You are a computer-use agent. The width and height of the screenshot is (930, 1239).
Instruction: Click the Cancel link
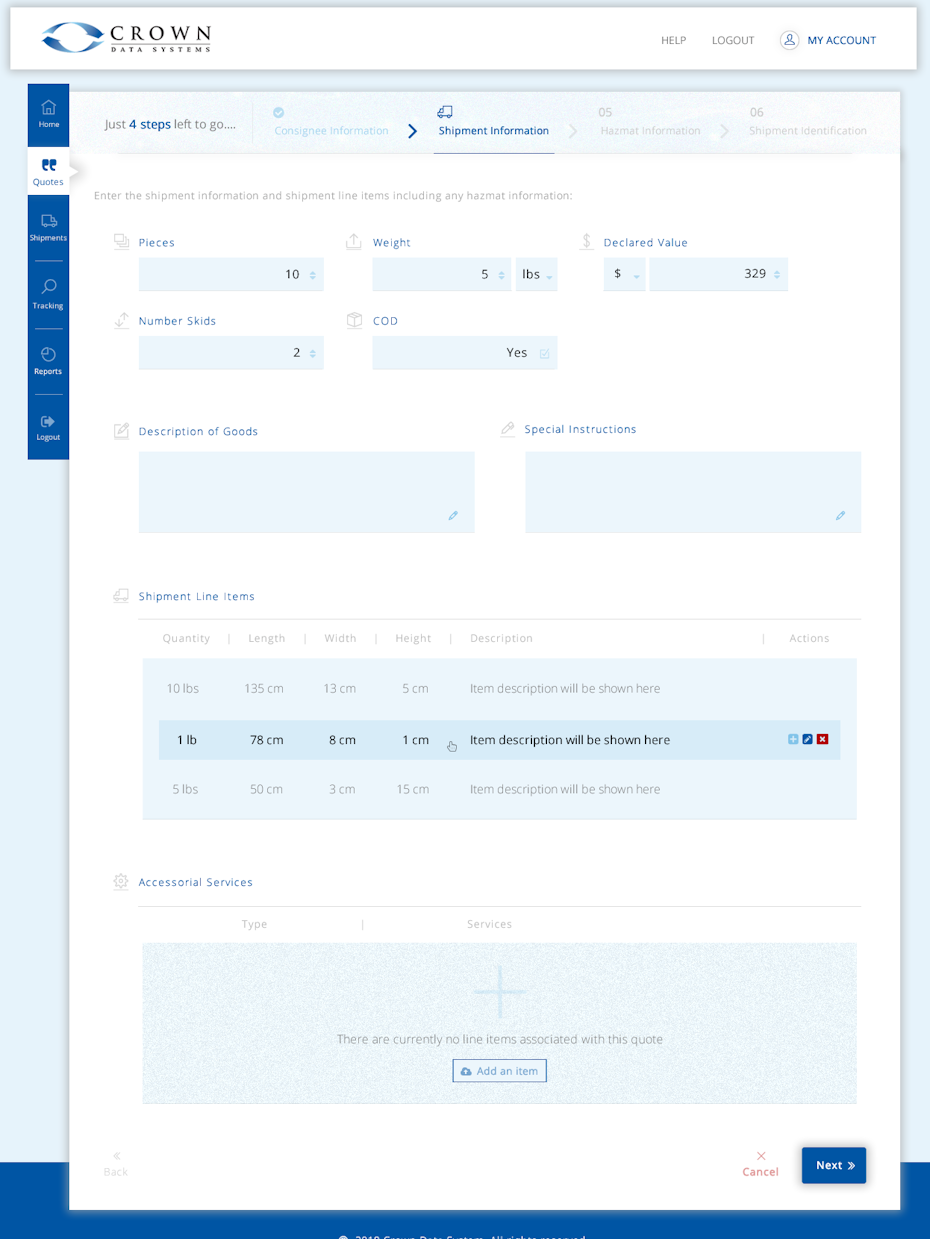(760, 1164)
